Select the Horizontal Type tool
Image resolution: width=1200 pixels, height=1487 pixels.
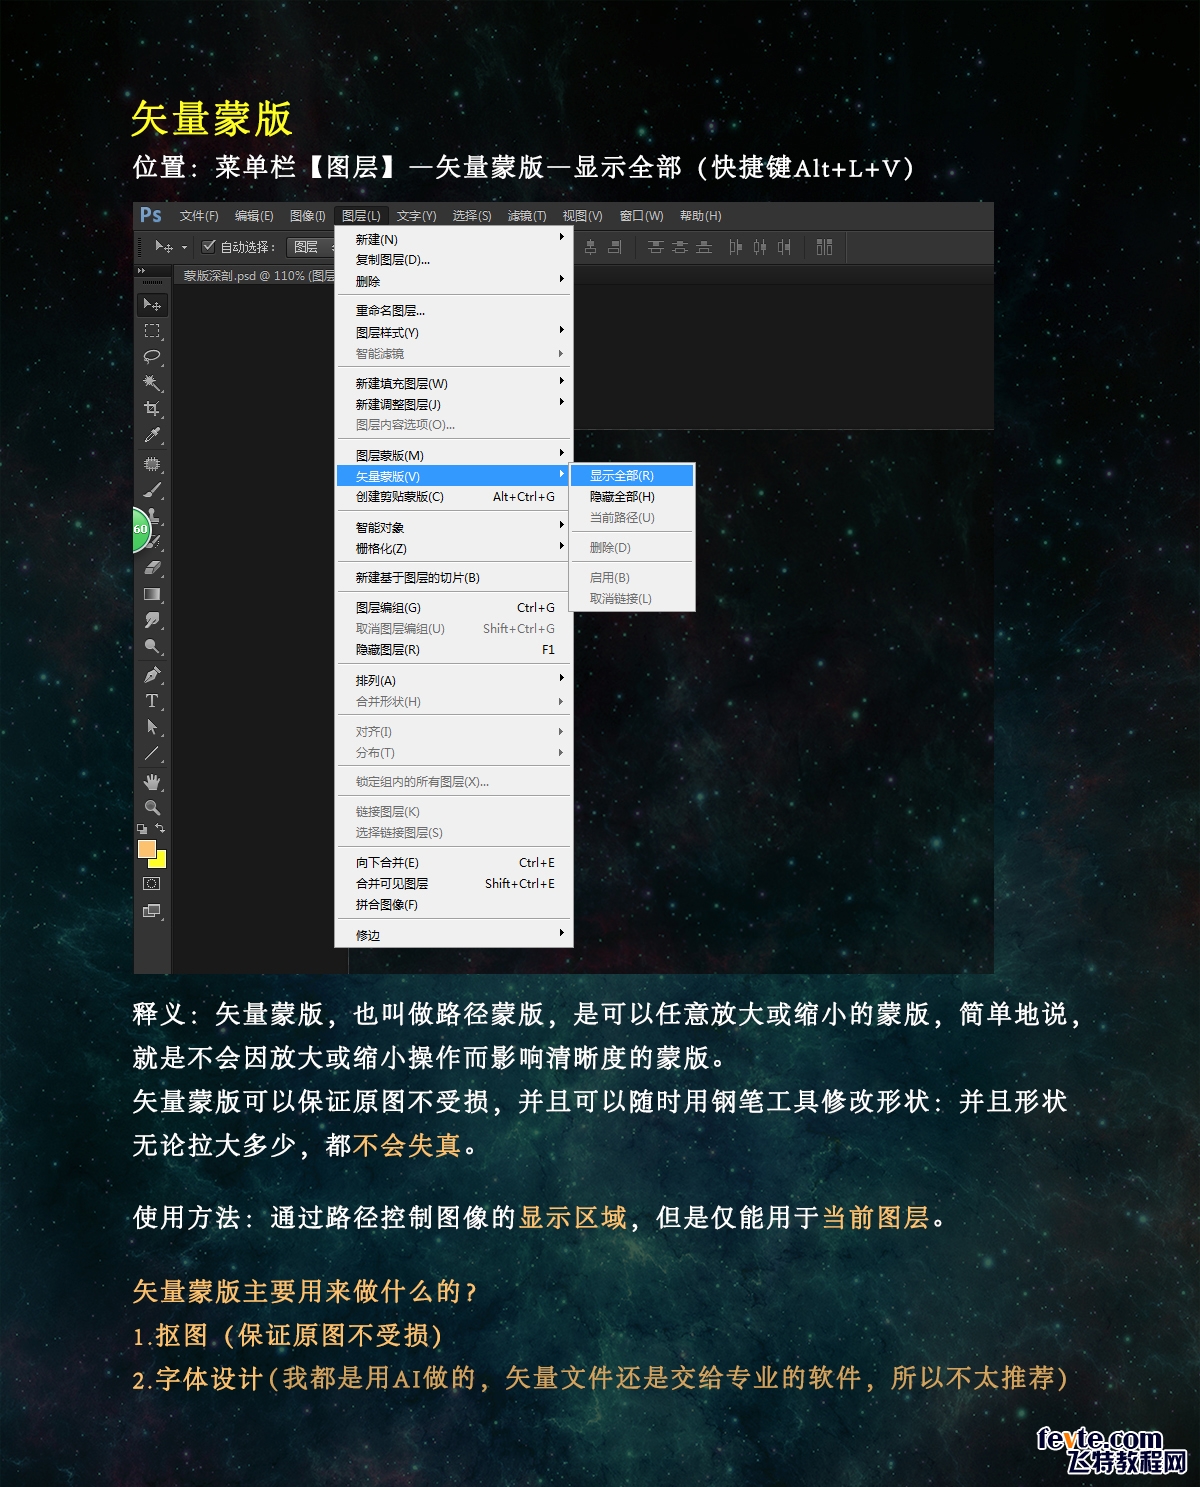[152, 701]
